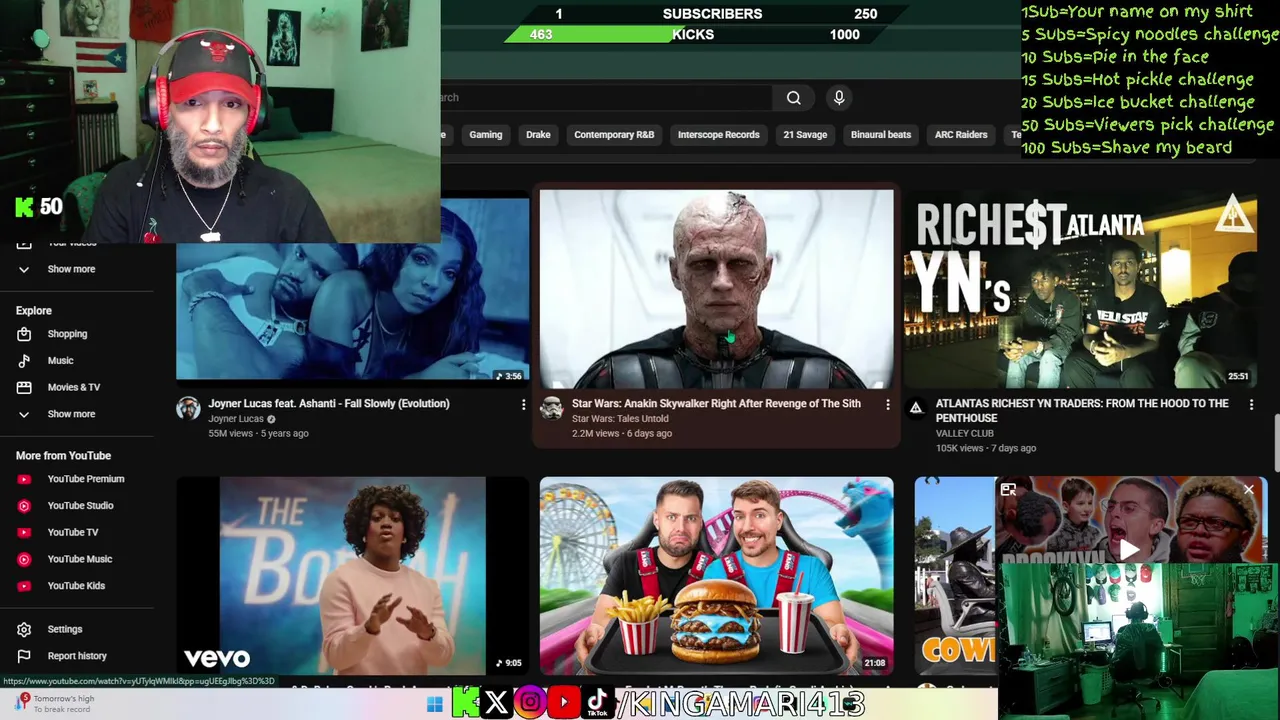1280x720 pixels.
Task: Expand the miniplayer using the expand icon
Action: point(1008,490)
